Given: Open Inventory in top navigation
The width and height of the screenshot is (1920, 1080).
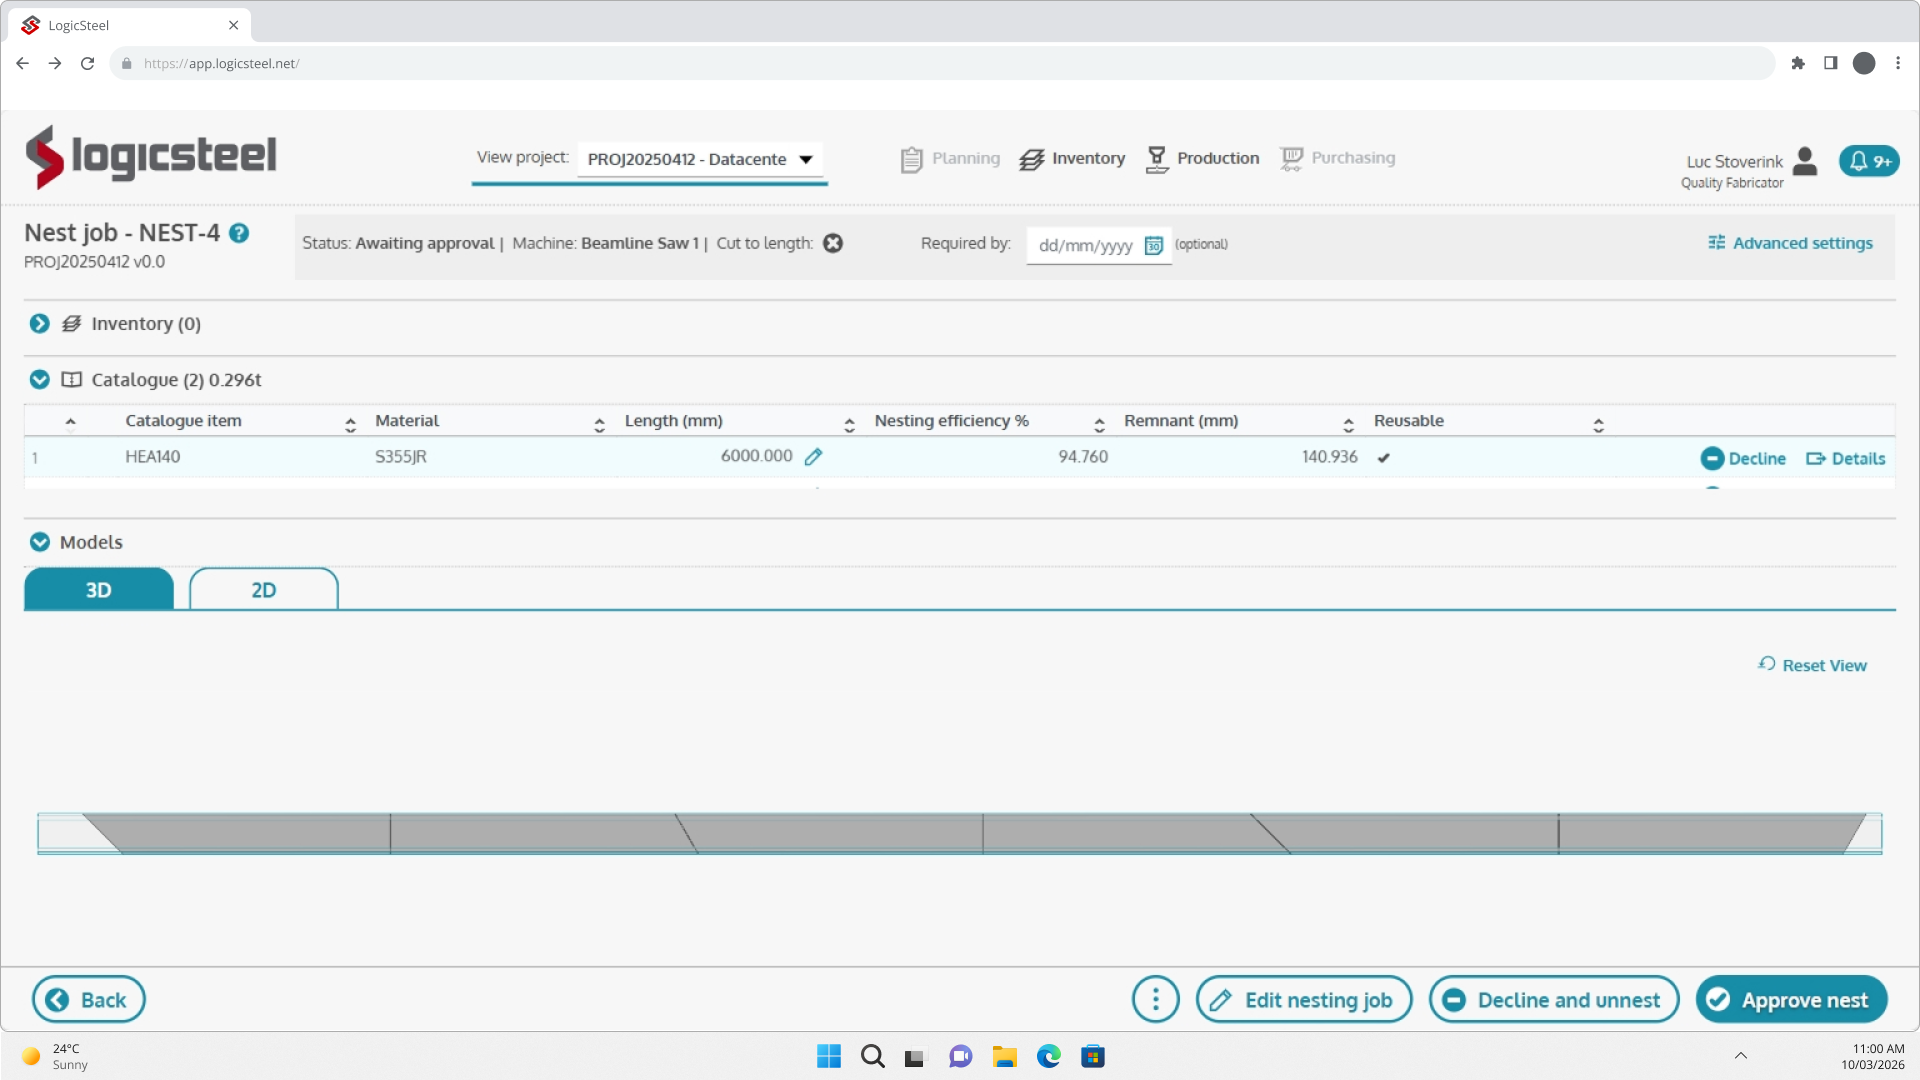Looking at the screenshot, I should [x=1072, y=158].
